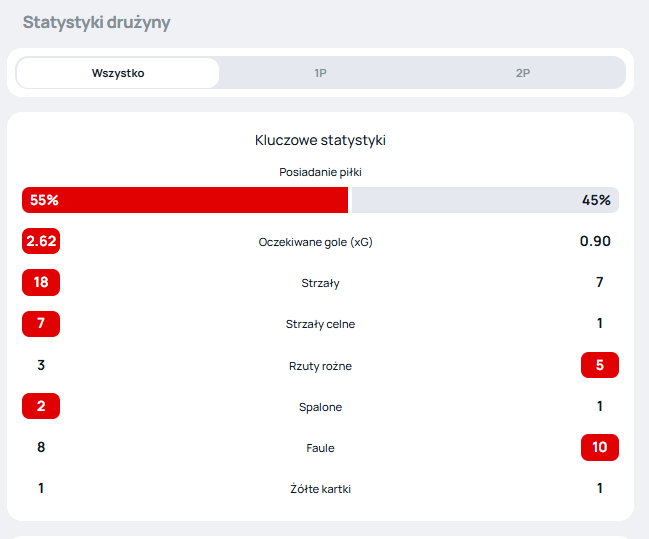Click the "Kluczowe statystyki" section title
The width and height of the screenshot is (649, 539).
pos(320,140)
